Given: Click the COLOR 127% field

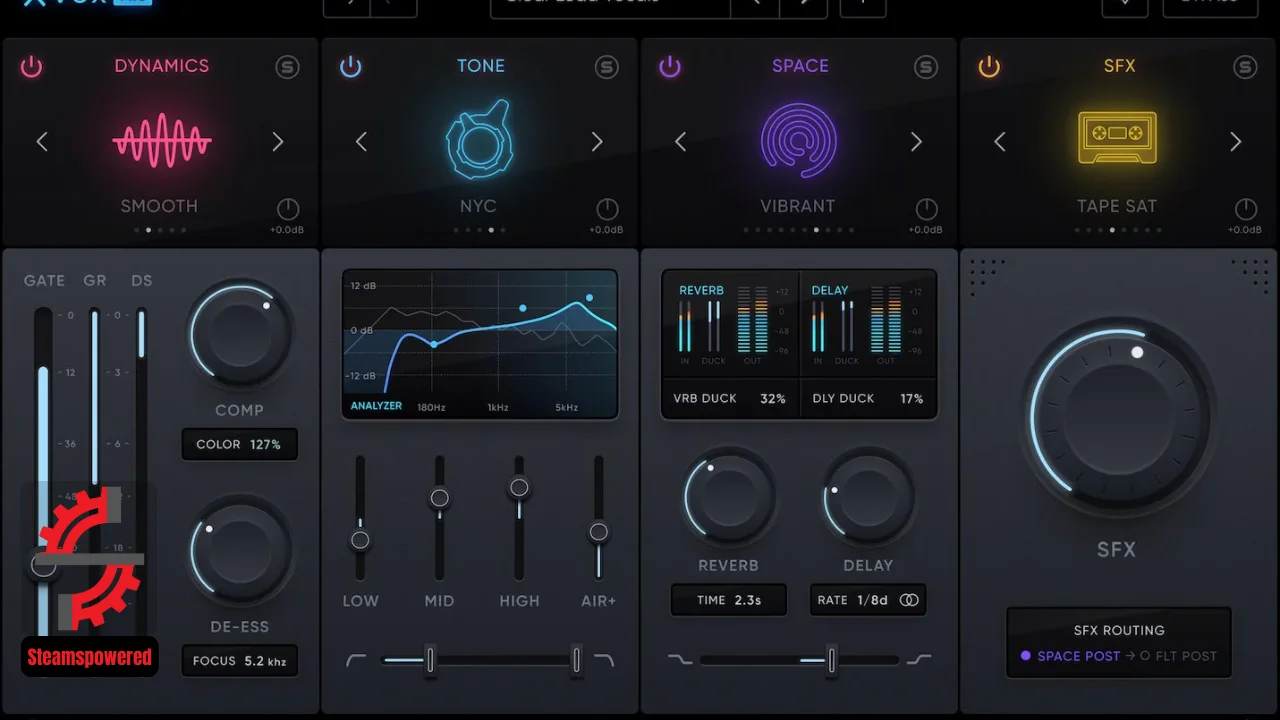Looking at the screenshot, I should [x=240, y=444].
